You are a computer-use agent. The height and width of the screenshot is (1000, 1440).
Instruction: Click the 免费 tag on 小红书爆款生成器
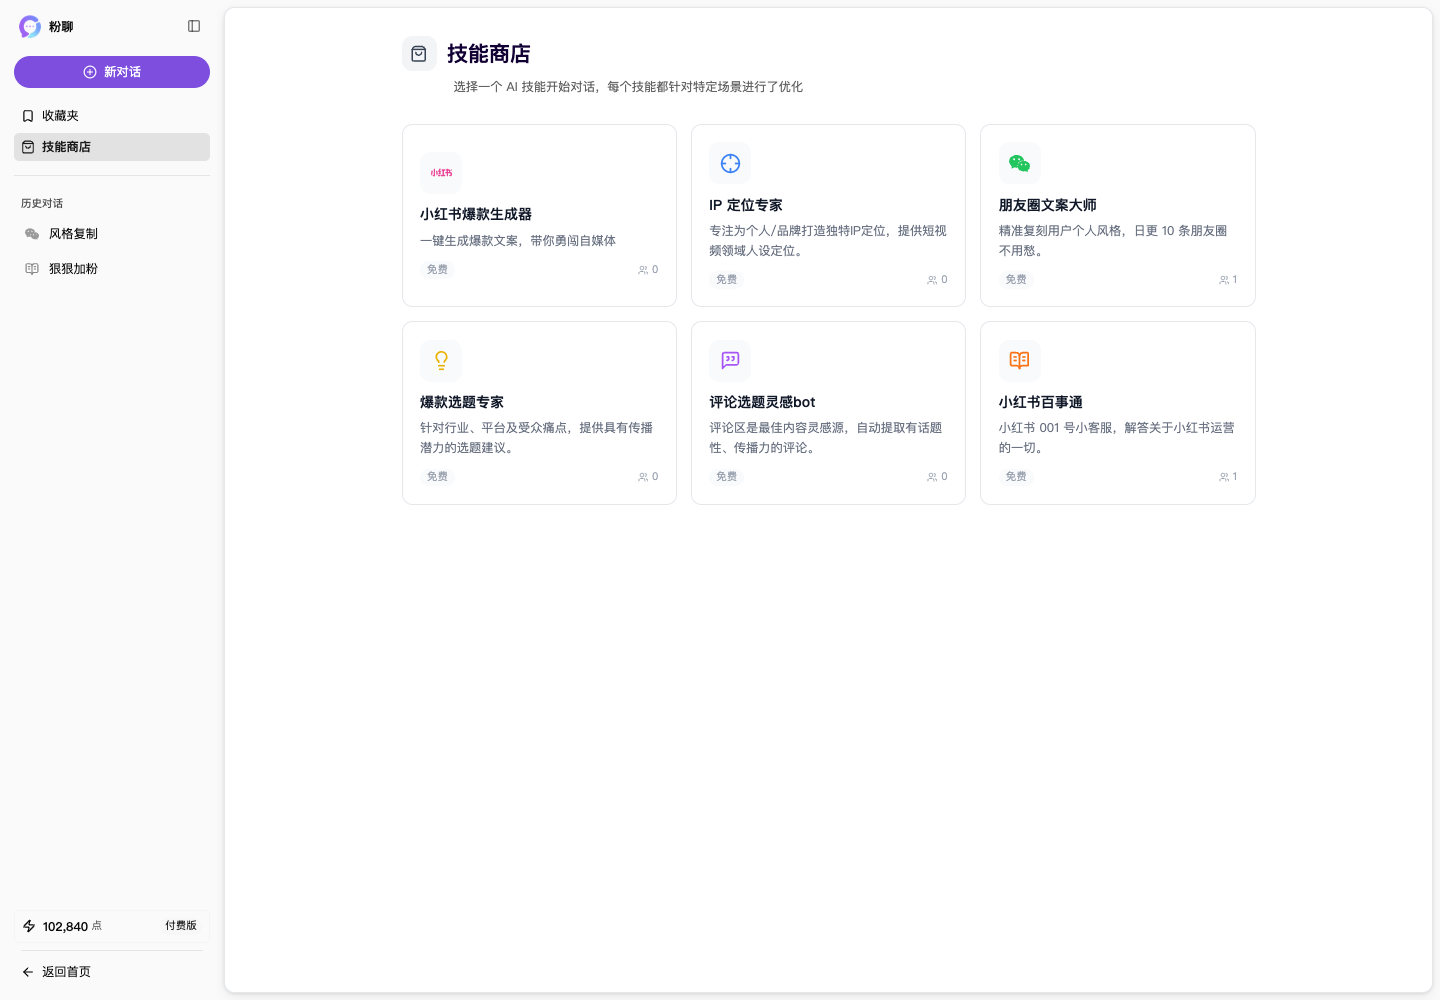pyautogui.click(x=437, y=269)
